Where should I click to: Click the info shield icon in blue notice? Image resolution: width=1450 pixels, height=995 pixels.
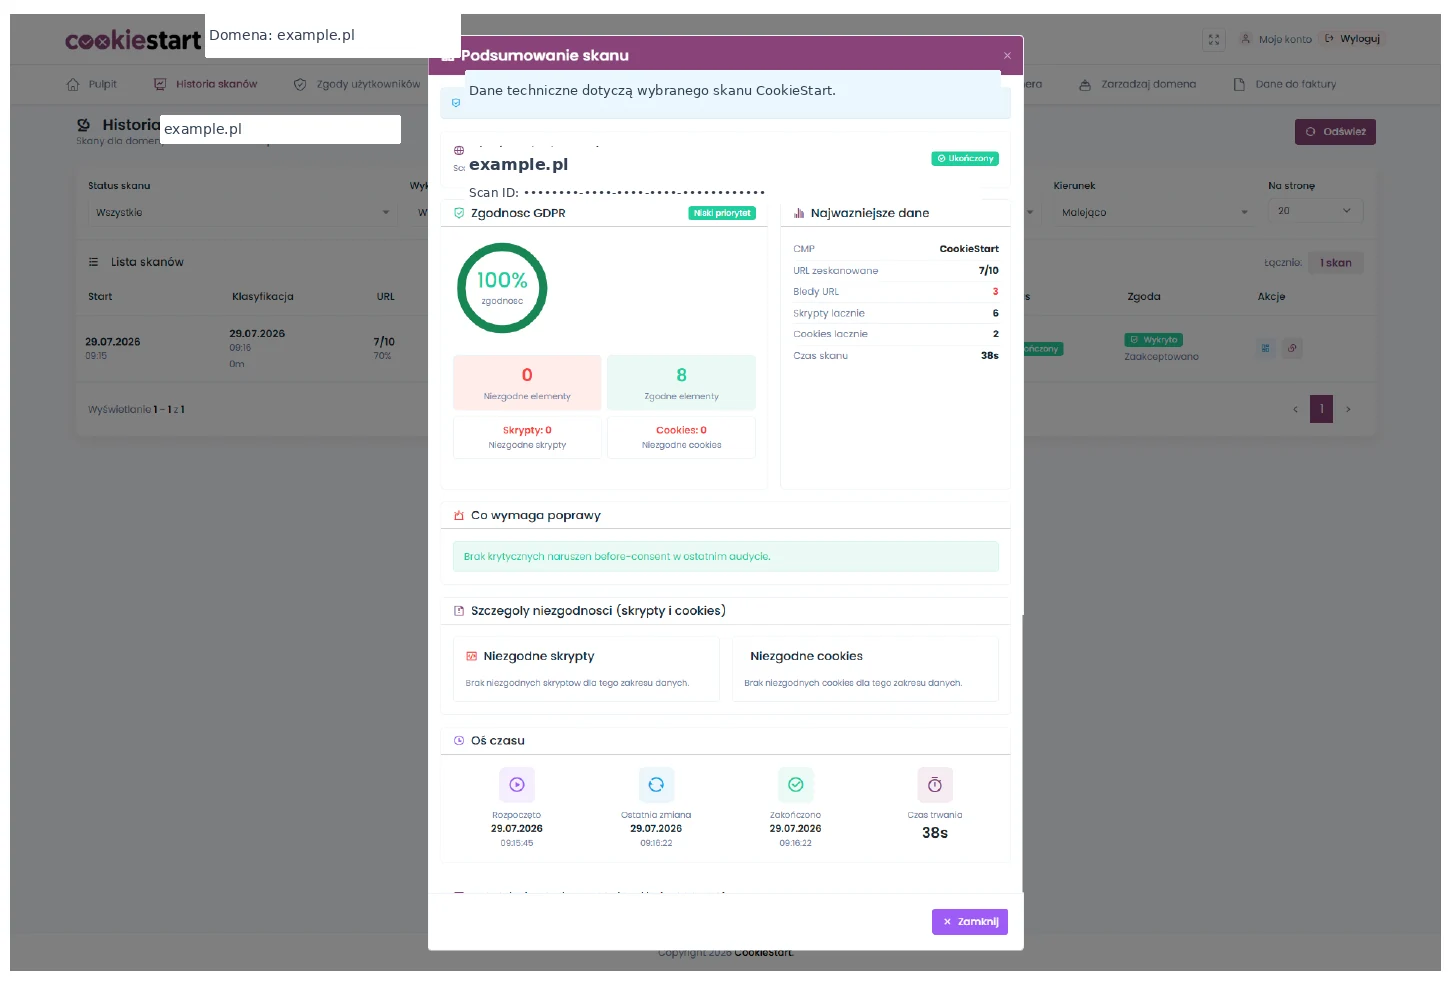point(456,103)
